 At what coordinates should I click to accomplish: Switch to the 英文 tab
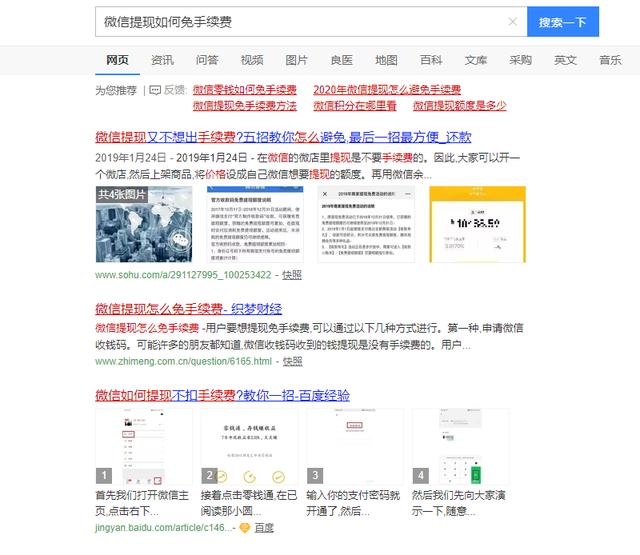pyautogui.click(x=565, y=60)
